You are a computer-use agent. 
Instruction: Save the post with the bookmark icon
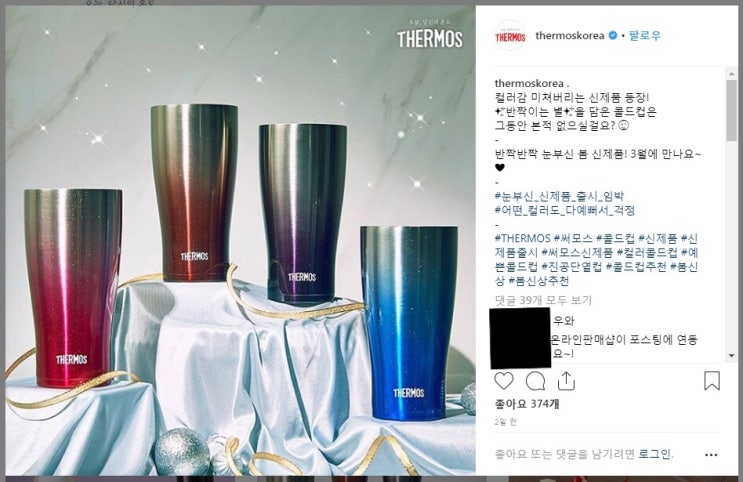tap(712, 381)
